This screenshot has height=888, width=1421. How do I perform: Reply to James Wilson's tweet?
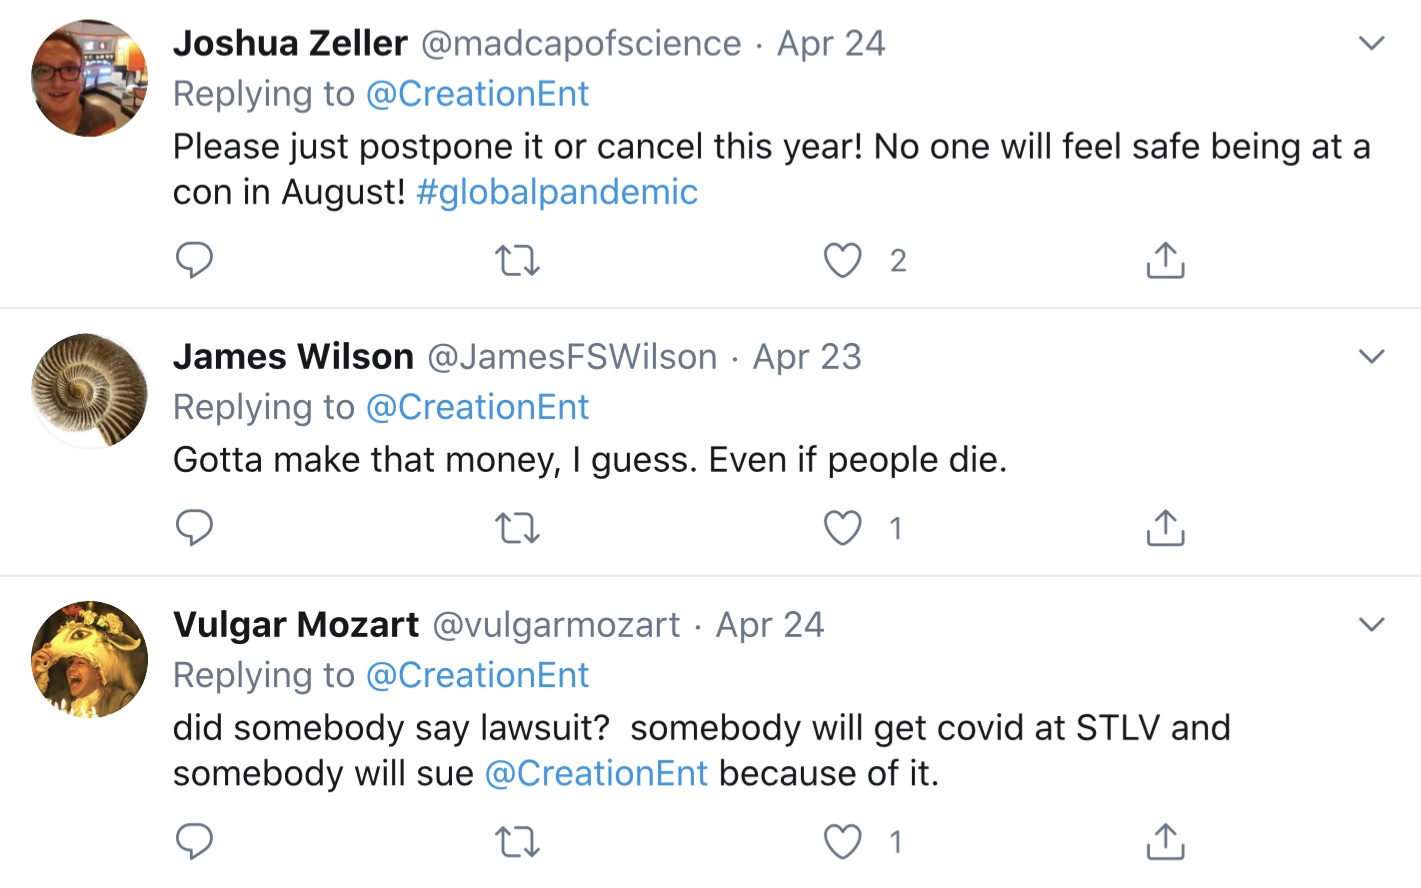[x=194, y=527]
